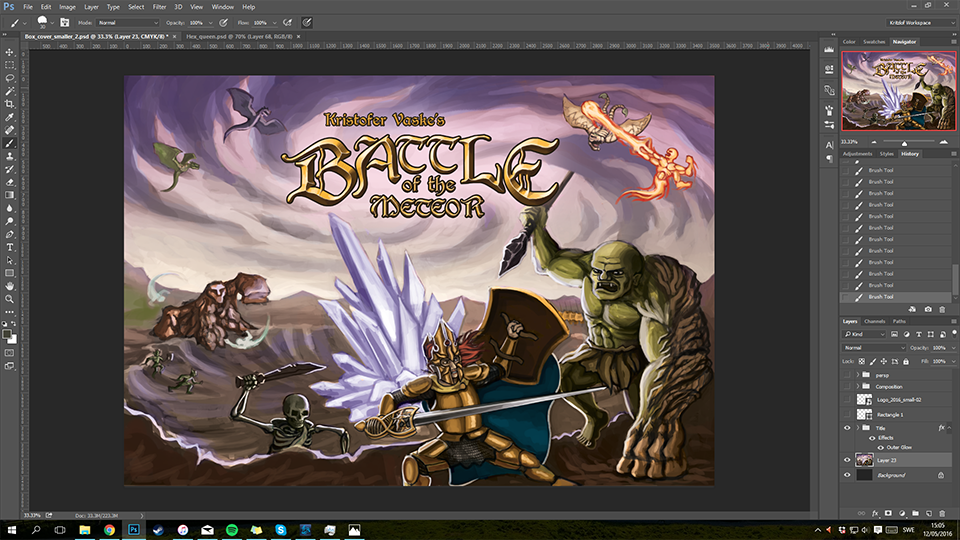Select the Horizontal Type tool
The height and width of the screenshot is (540, 960).
(9, 247)
